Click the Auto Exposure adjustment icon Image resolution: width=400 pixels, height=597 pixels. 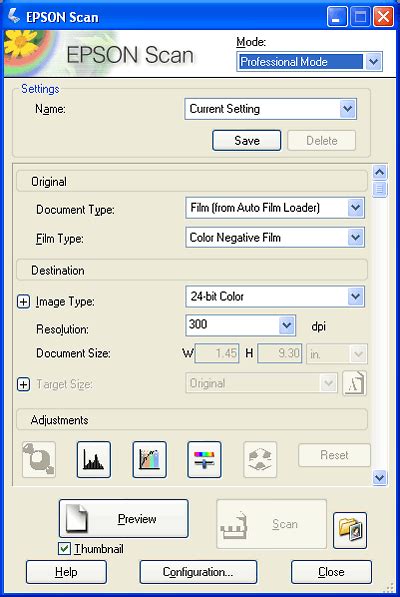[39, 459]
